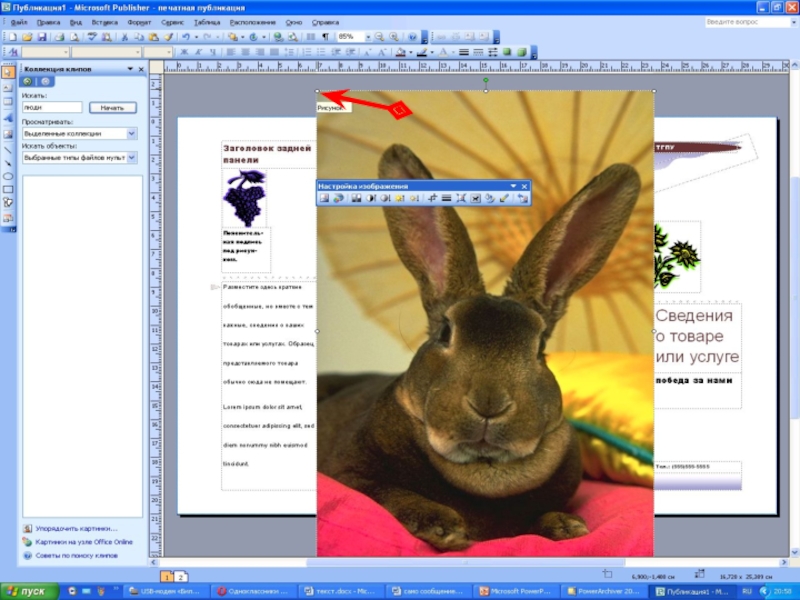Screen dimensions: 800x600
Task: Click the Insert Picture icon in the picture toolbar
Action: coord(325,199)
